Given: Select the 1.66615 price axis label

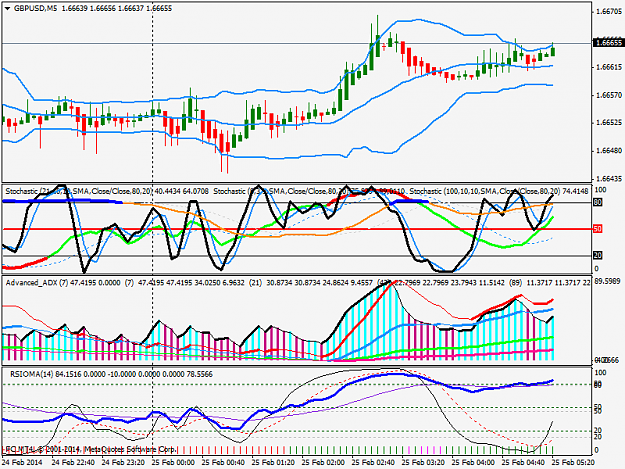Looking at the screenshot, I should tap(608, 67).
